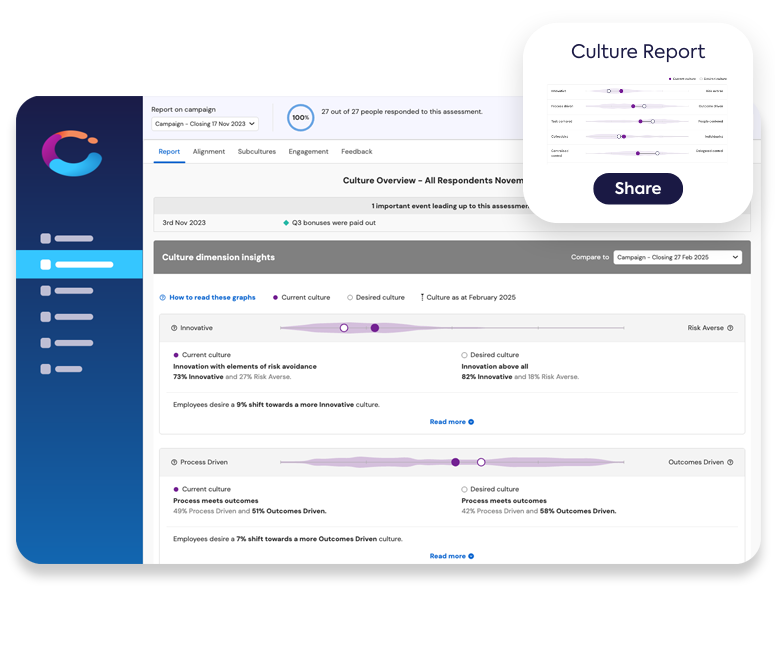
Task: Click the Culture as at February 2025 legend
Action: click(x=468, y=298)
